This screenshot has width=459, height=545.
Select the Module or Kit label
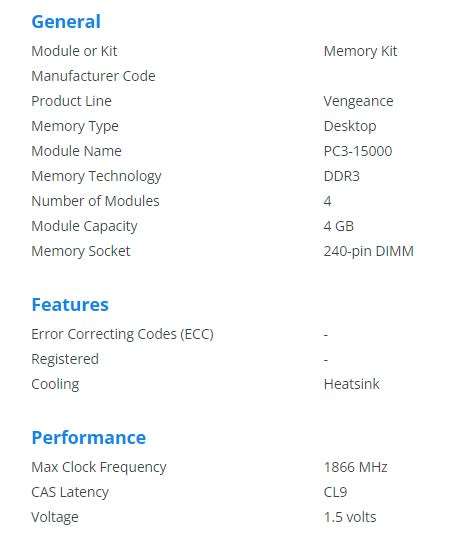tap(74, 51)
